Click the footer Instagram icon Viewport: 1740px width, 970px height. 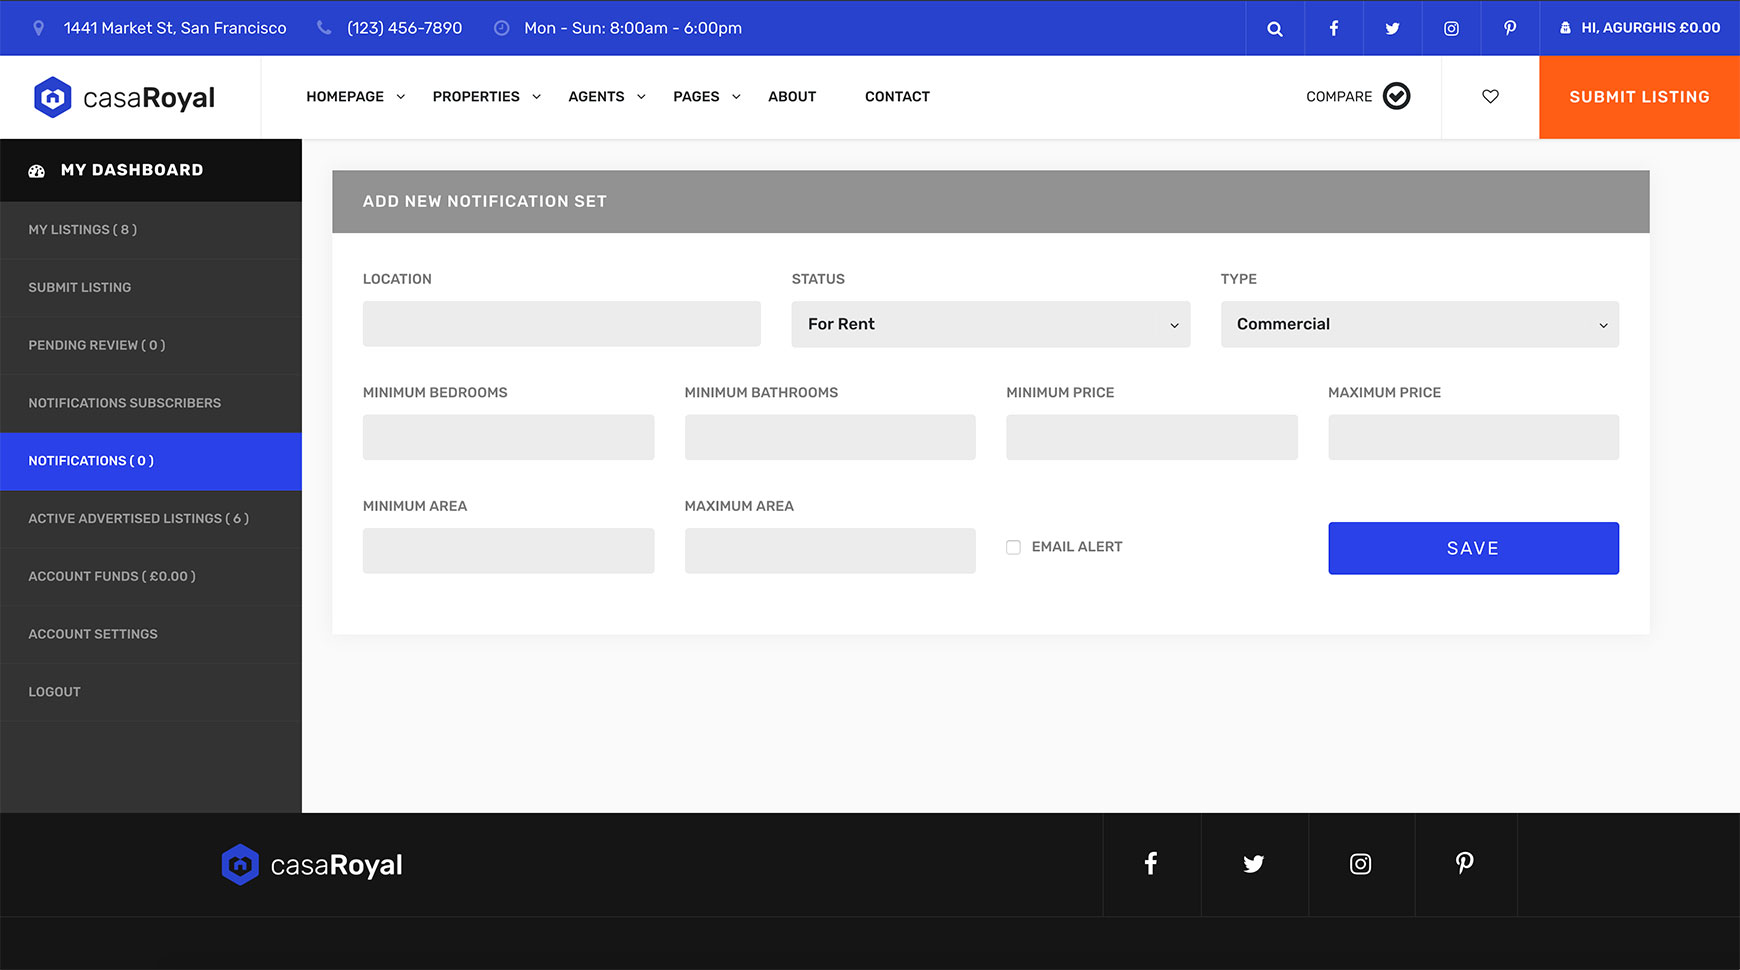point(1360,863)
